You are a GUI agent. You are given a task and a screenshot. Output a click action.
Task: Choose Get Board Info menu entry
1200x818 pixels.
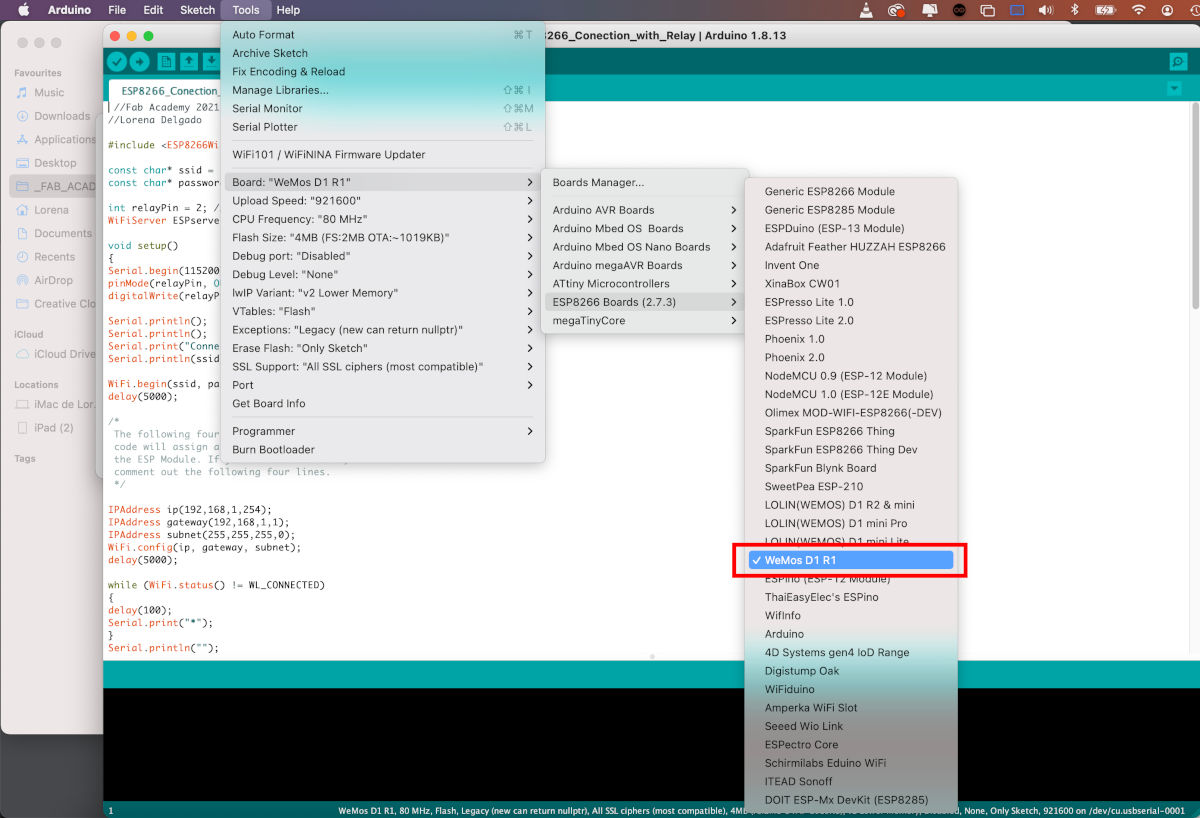point(382,404)
